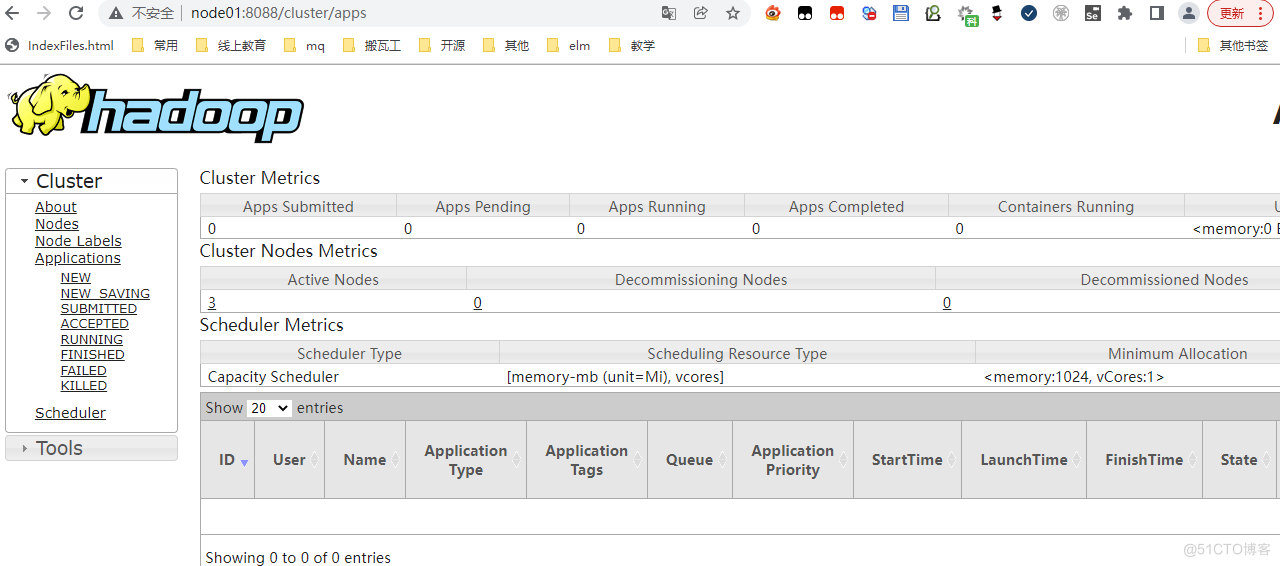This screenshot has width=1280, height=566.
Task: Open the extensions puzzle icon
Action: (x=1125, y=13)
